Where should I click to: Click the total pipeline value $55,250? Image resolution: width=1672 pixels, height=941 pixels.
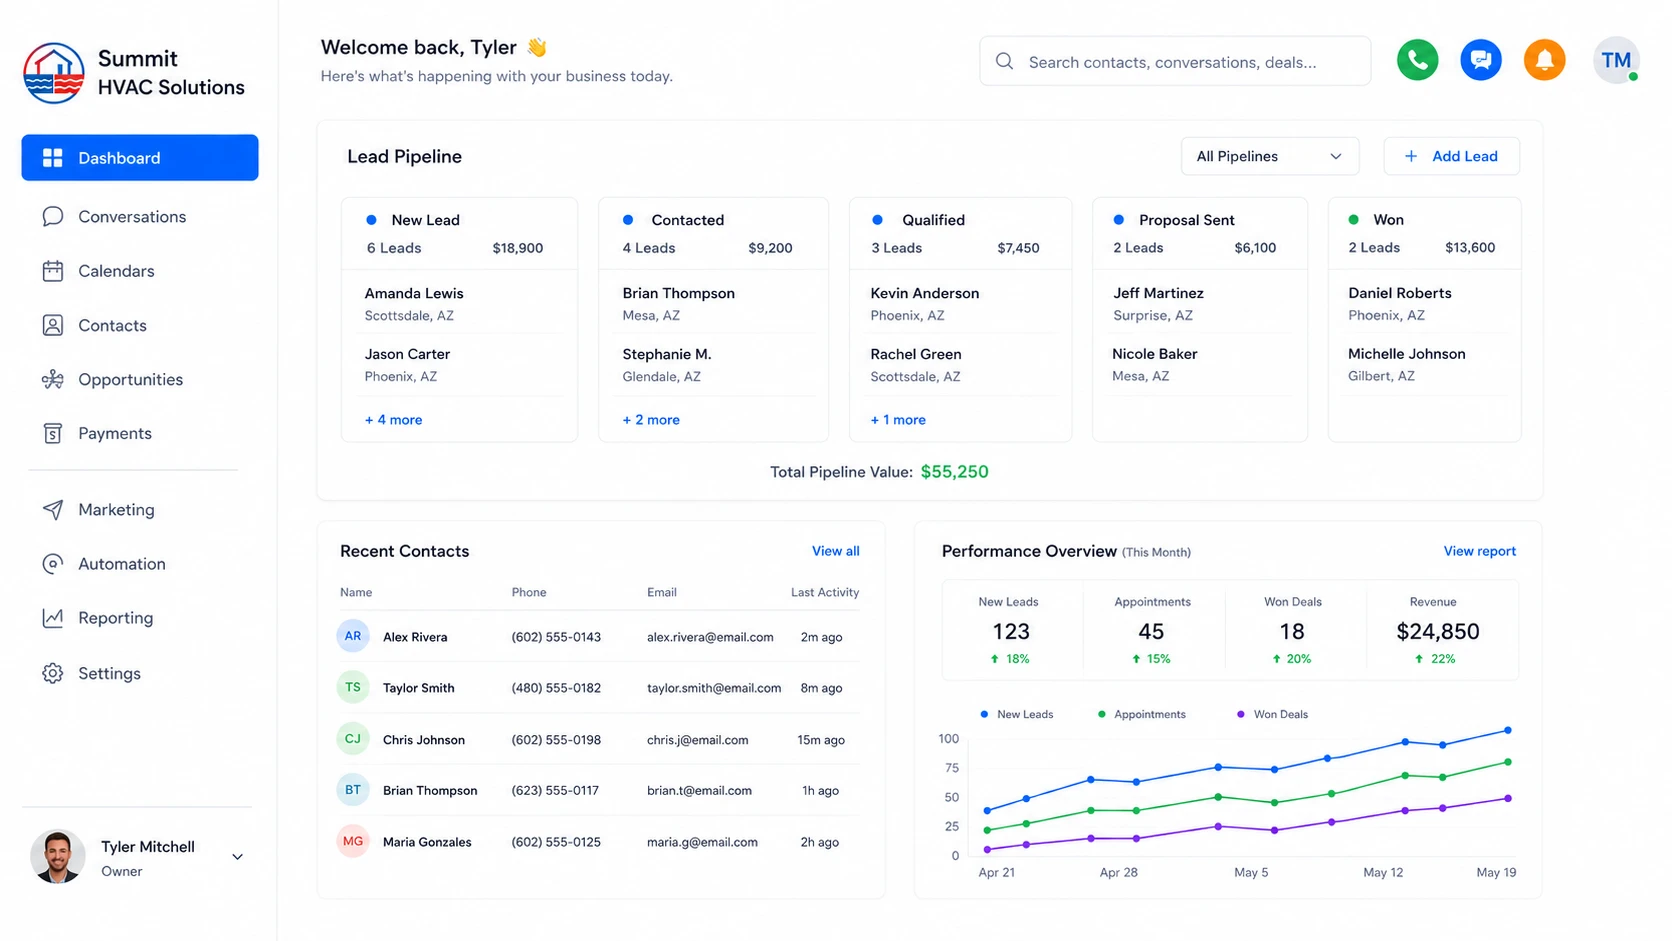(x=954, y=472)
